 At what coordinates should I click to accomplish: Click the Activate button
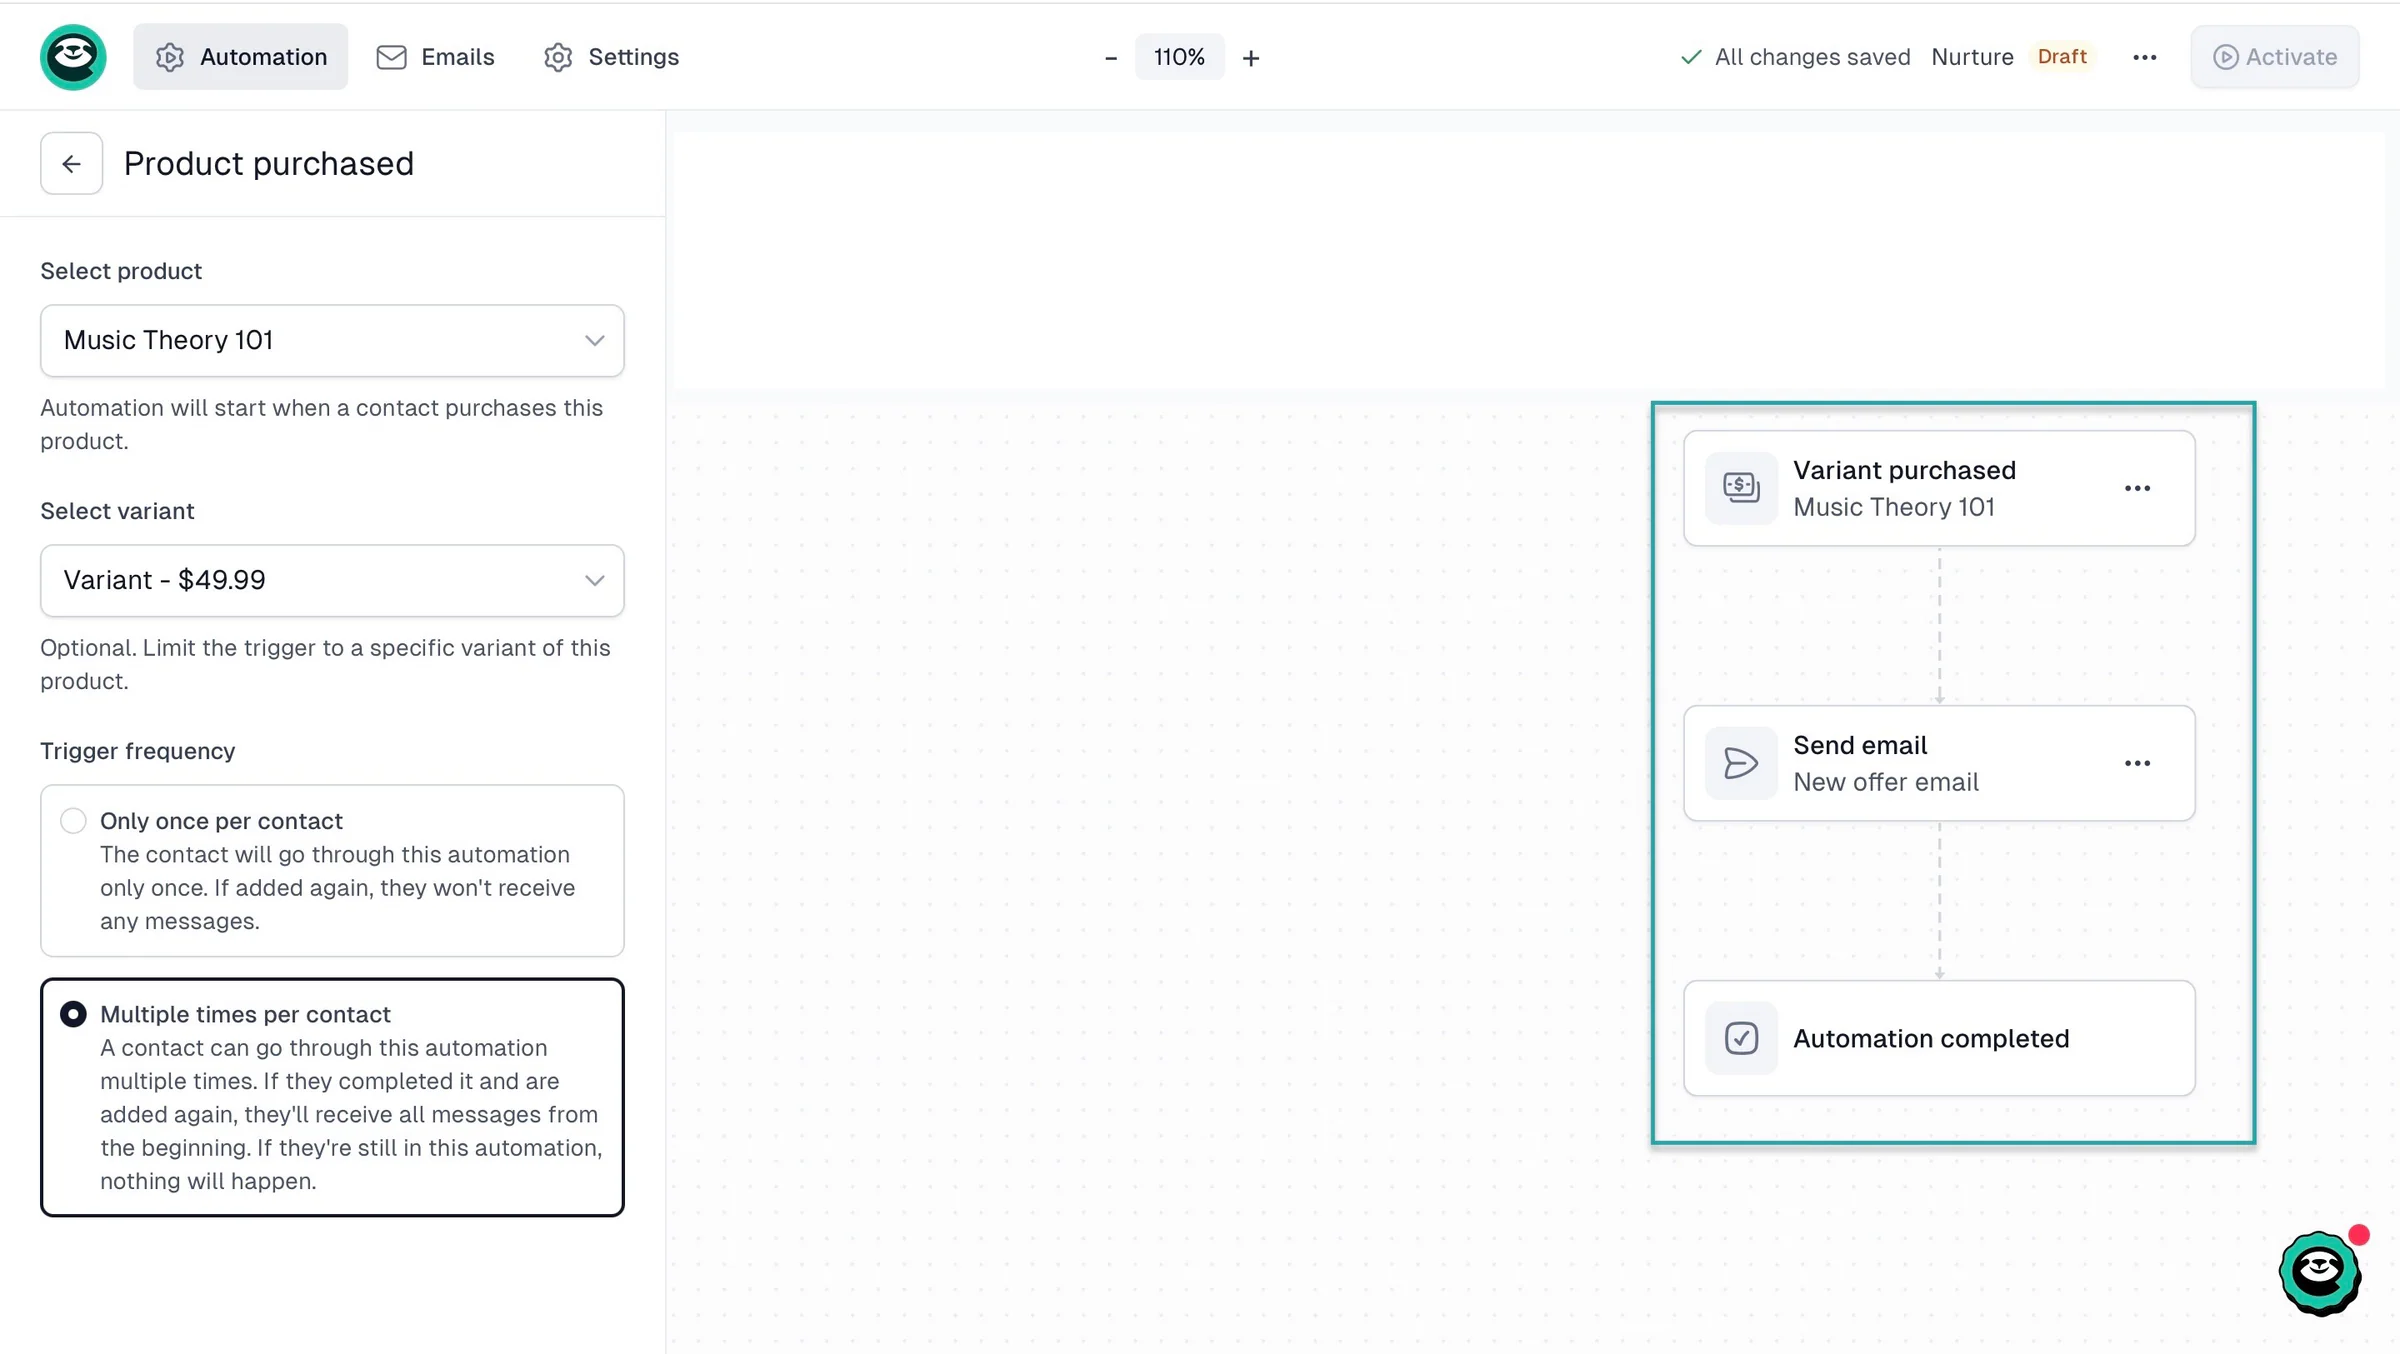[2275, 57]
